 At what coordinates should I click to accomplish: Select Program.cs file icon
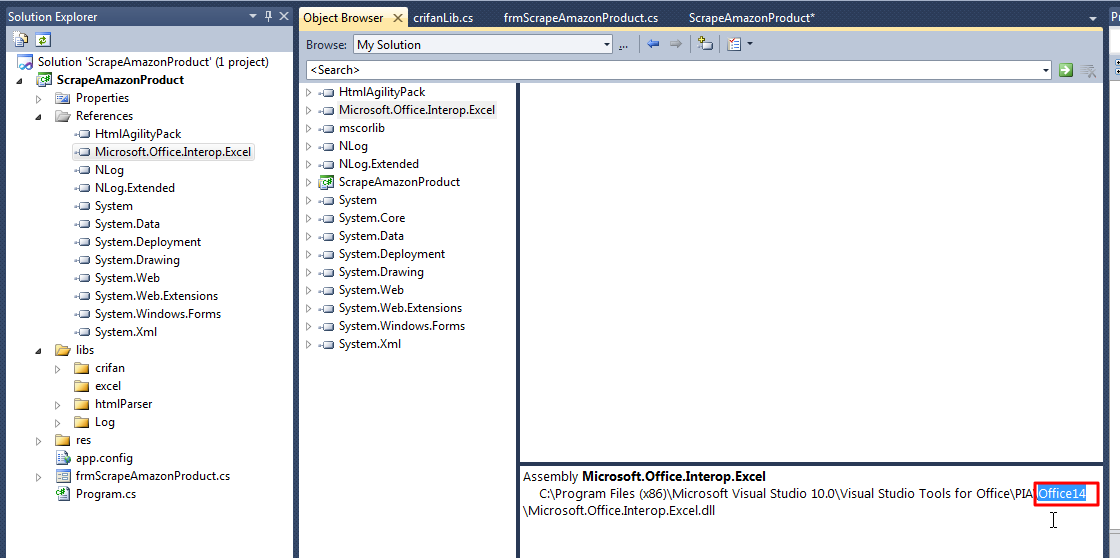point(63,494)
